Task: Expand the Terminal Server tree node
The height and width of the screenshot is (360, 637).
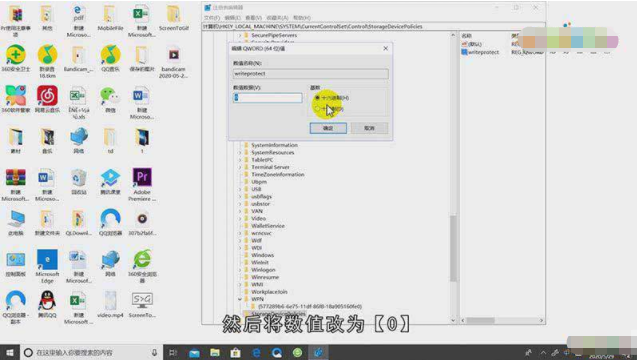Action: pyautogui.click(x=240, y=167)
